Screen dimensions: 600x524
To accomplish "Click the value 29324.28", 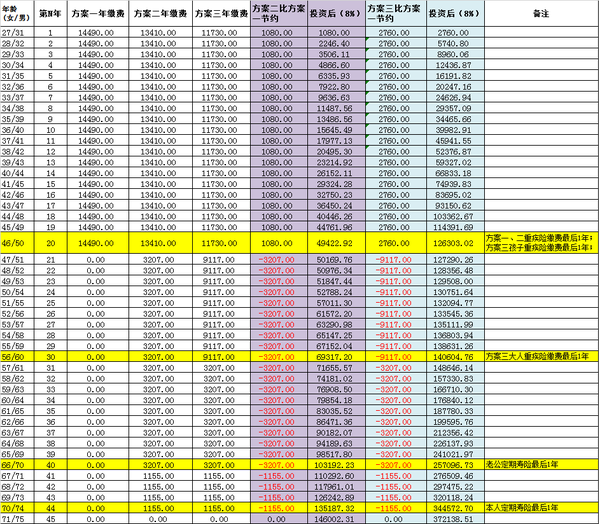I will 336,184.
